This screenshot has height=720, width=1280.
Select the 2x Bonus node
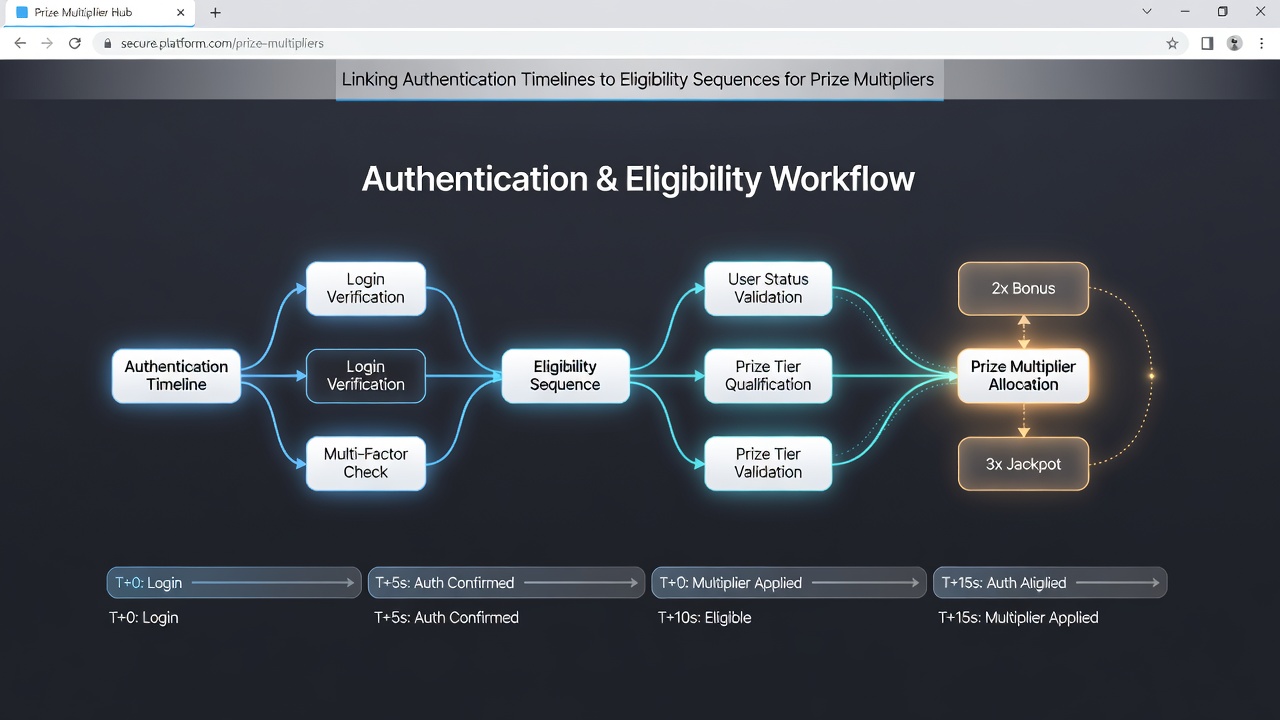[1023, 289]
